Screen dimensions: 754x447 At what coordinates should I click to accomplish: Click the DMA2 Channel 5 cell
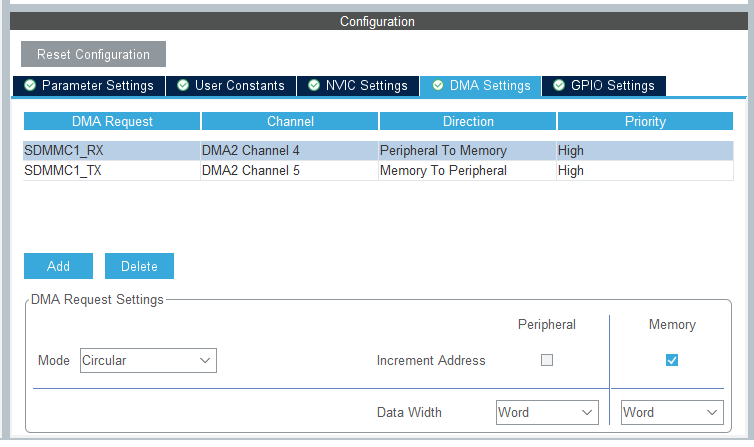pyautogui.click(x=289, y=171)
